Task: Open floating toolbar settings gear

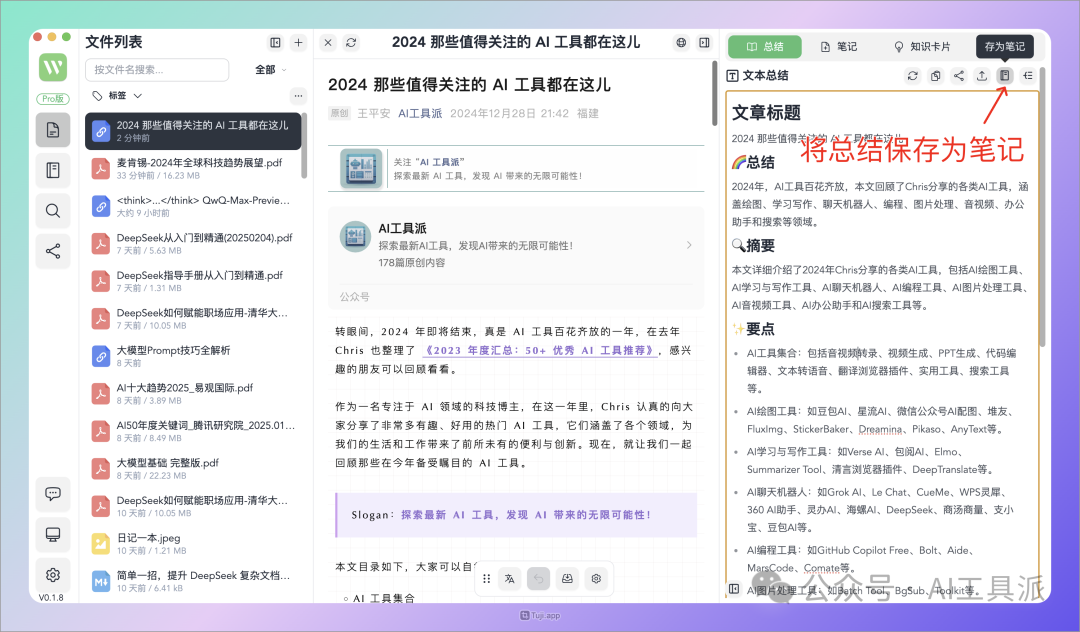Action: click(596, 579)
